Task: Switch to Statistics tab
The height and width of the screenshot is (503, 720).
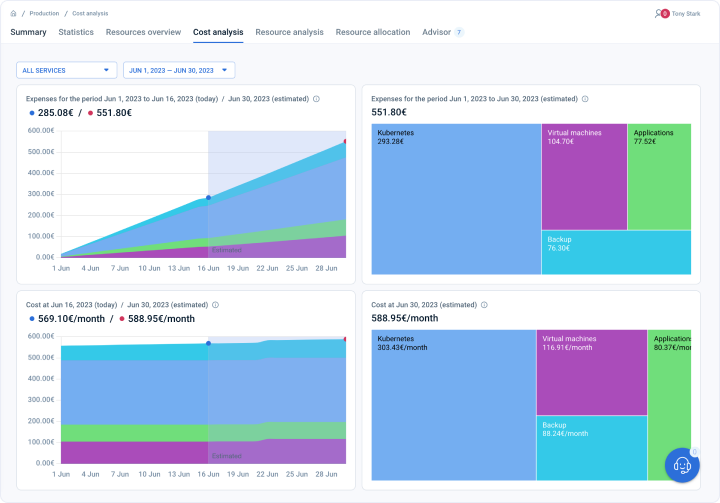Action: click(x=76, y=32)
